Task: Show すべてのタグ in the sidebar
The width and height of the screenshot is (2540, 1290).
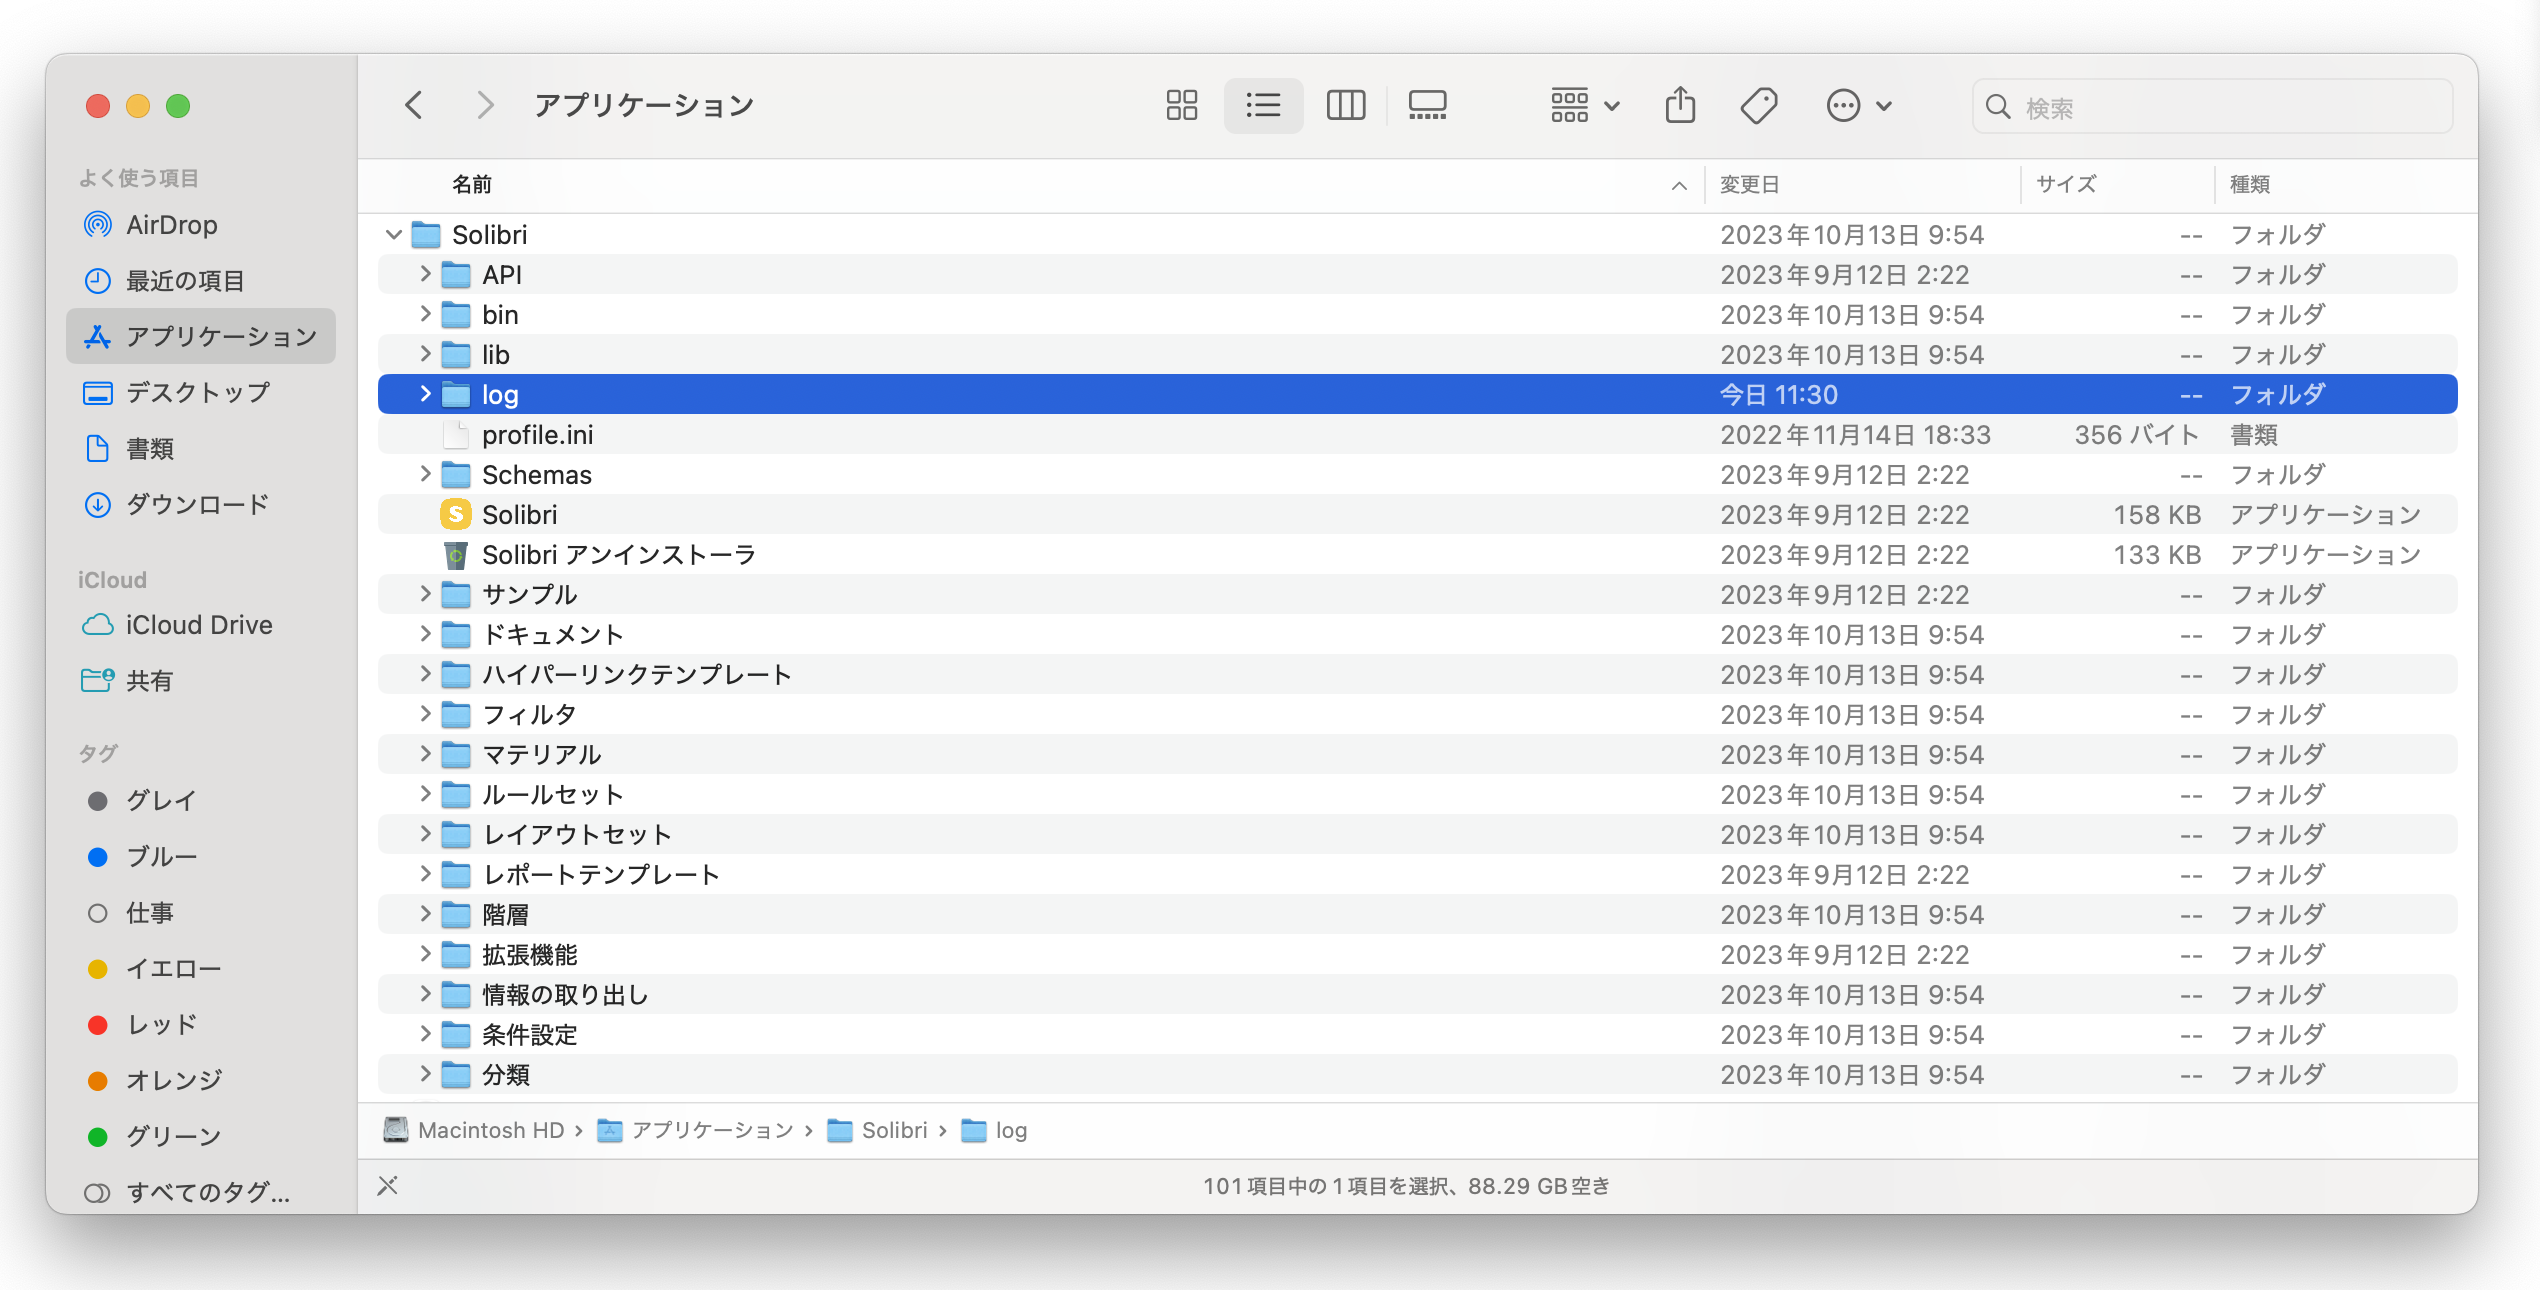Action: [x=200, y=1193]
